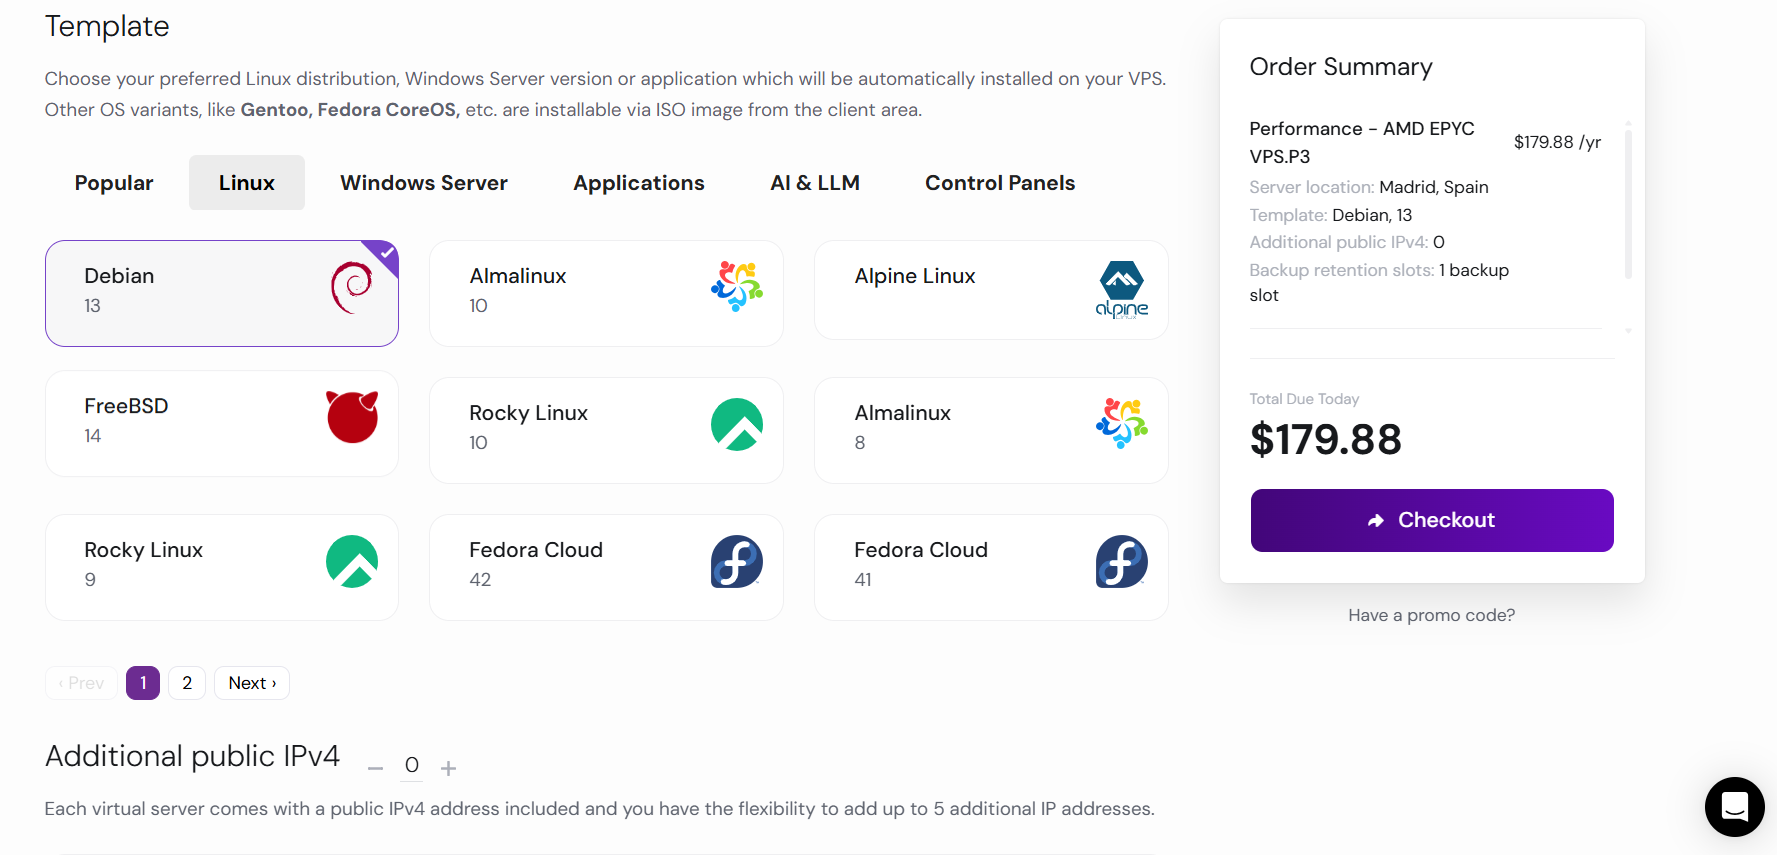Click the Almalinux 10 colorful logo
The width and height of the screenshot is (1777, 855).
tap(737, 286)
